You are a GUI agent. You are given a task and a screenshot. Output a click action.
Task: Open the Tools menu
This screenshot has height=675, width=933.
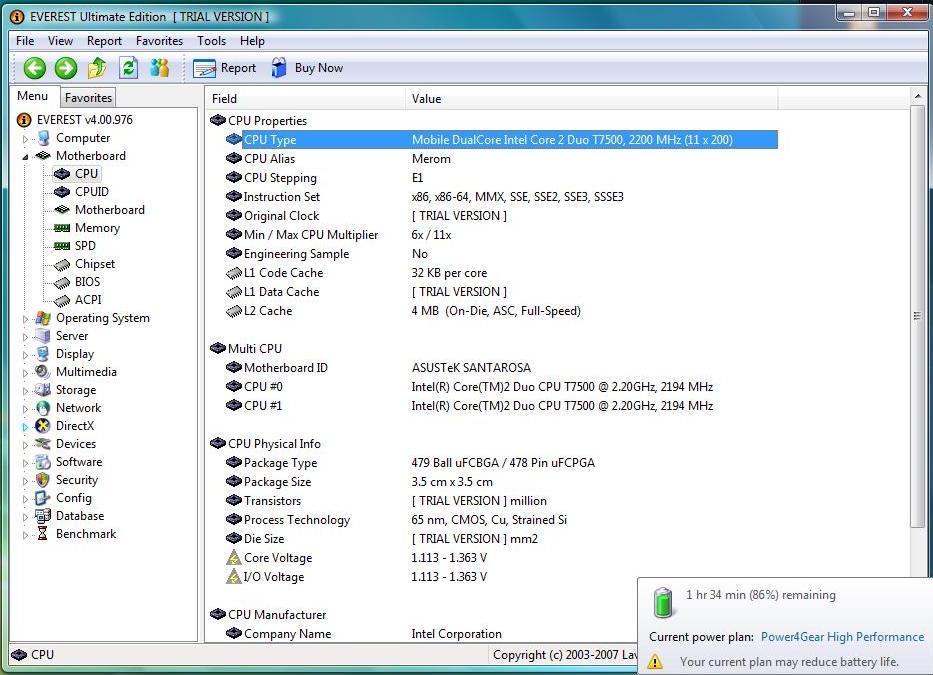point(211,41)
